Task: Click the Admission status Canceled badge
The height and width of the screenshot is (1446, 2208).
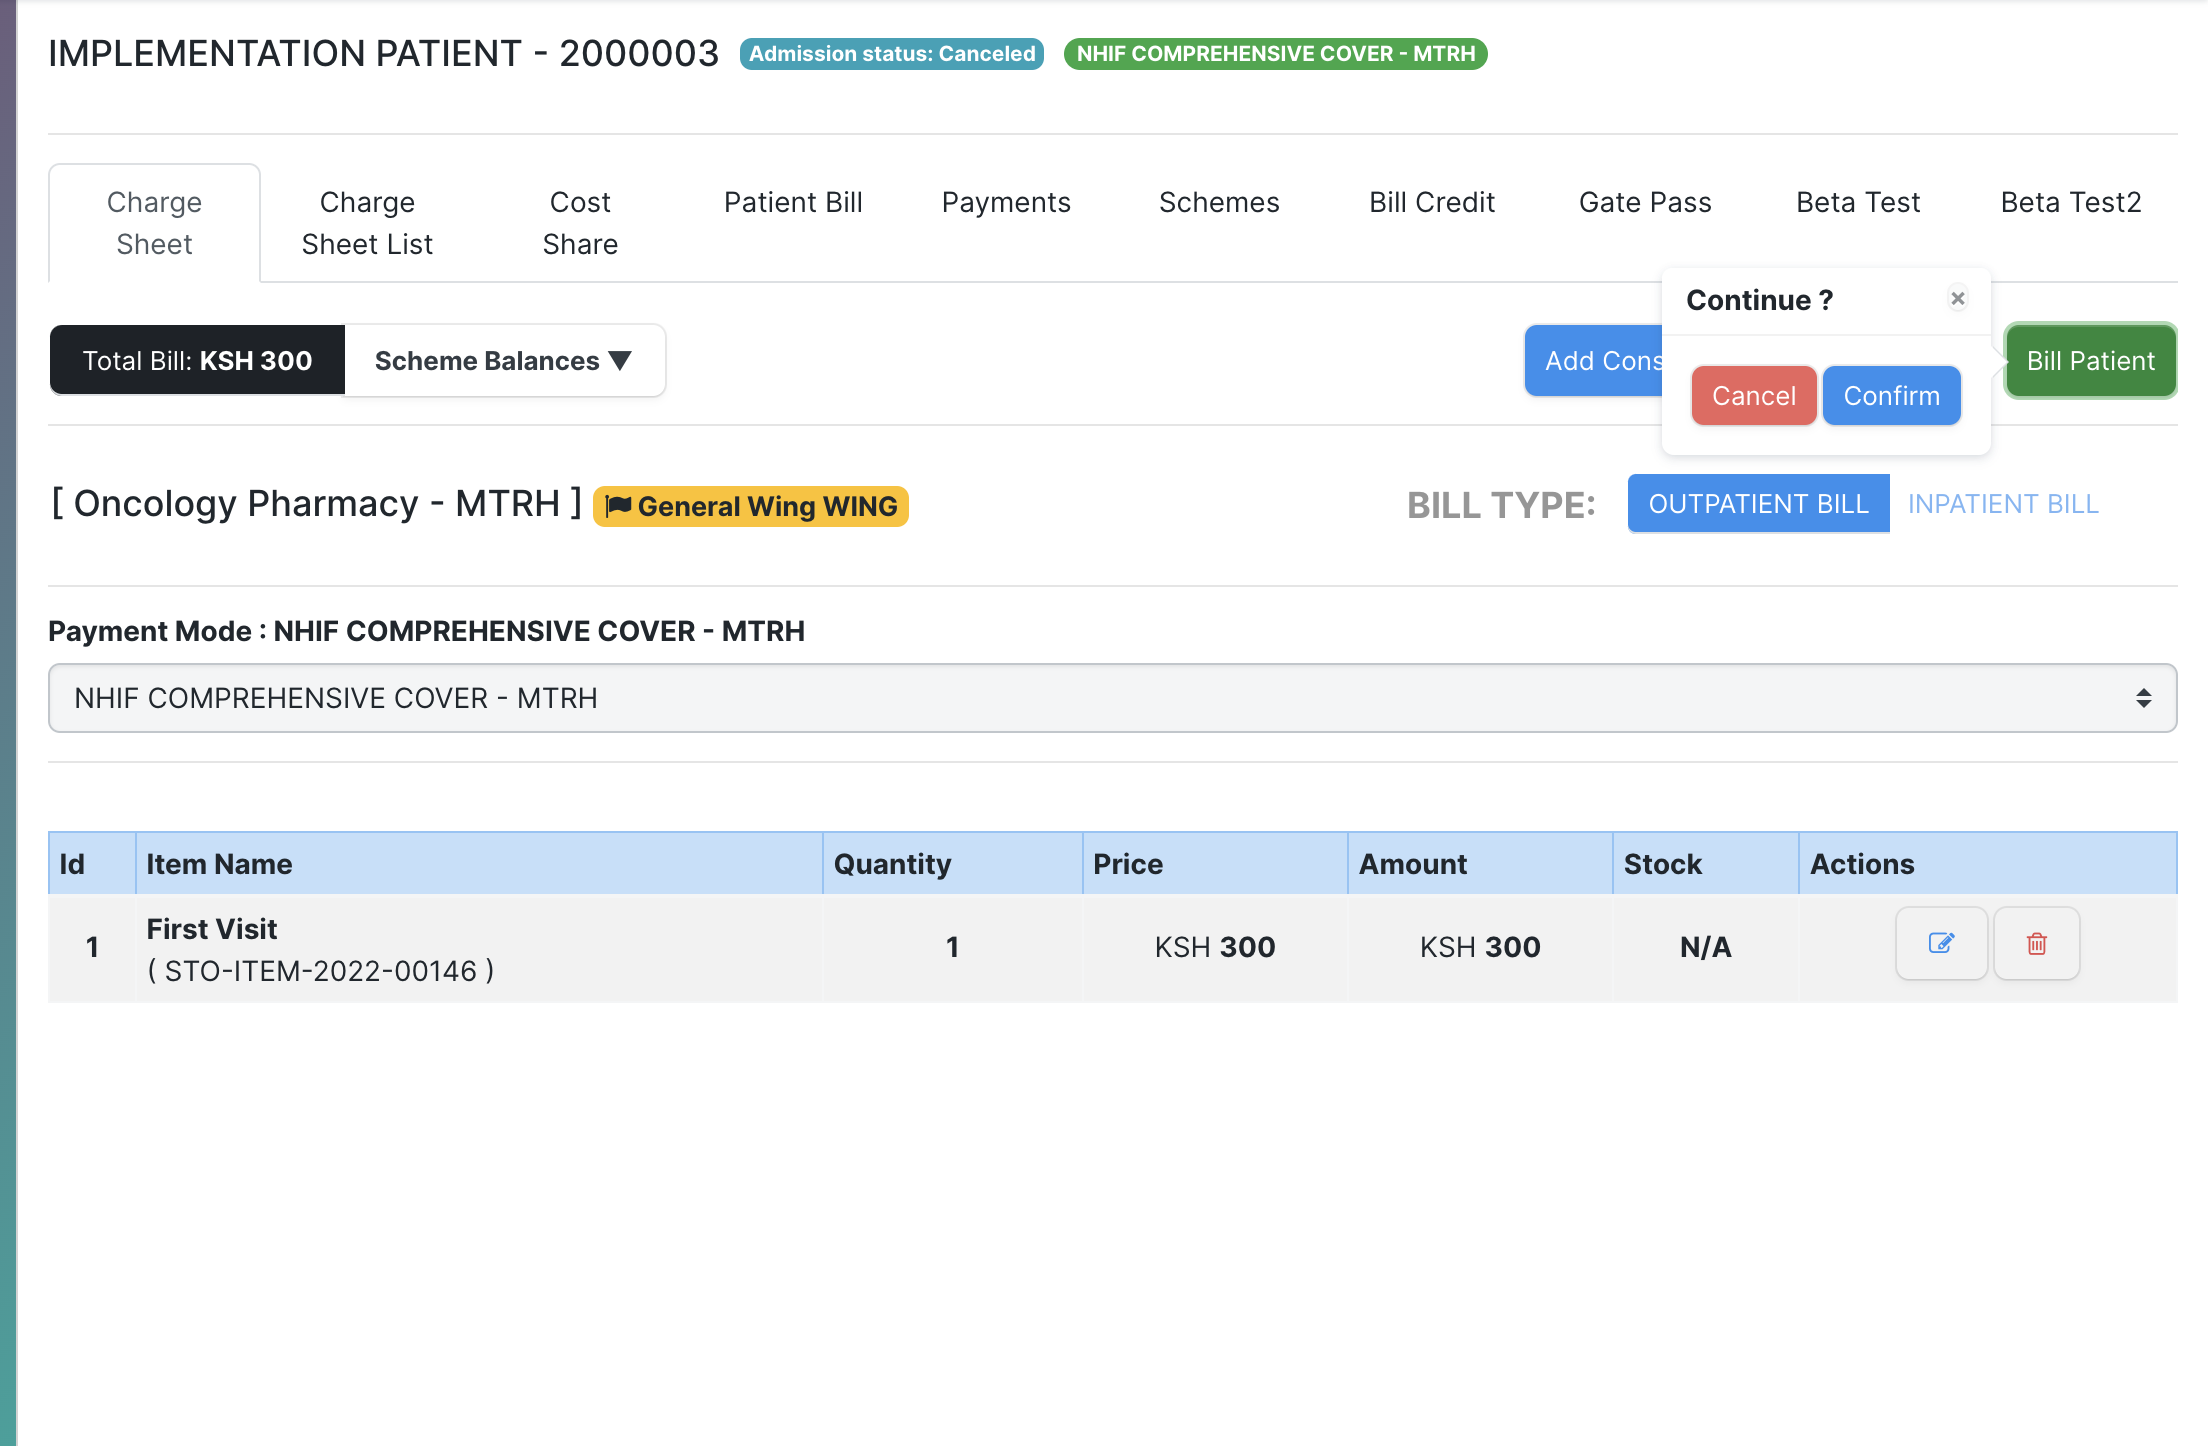Action: [x=892, y=54]
